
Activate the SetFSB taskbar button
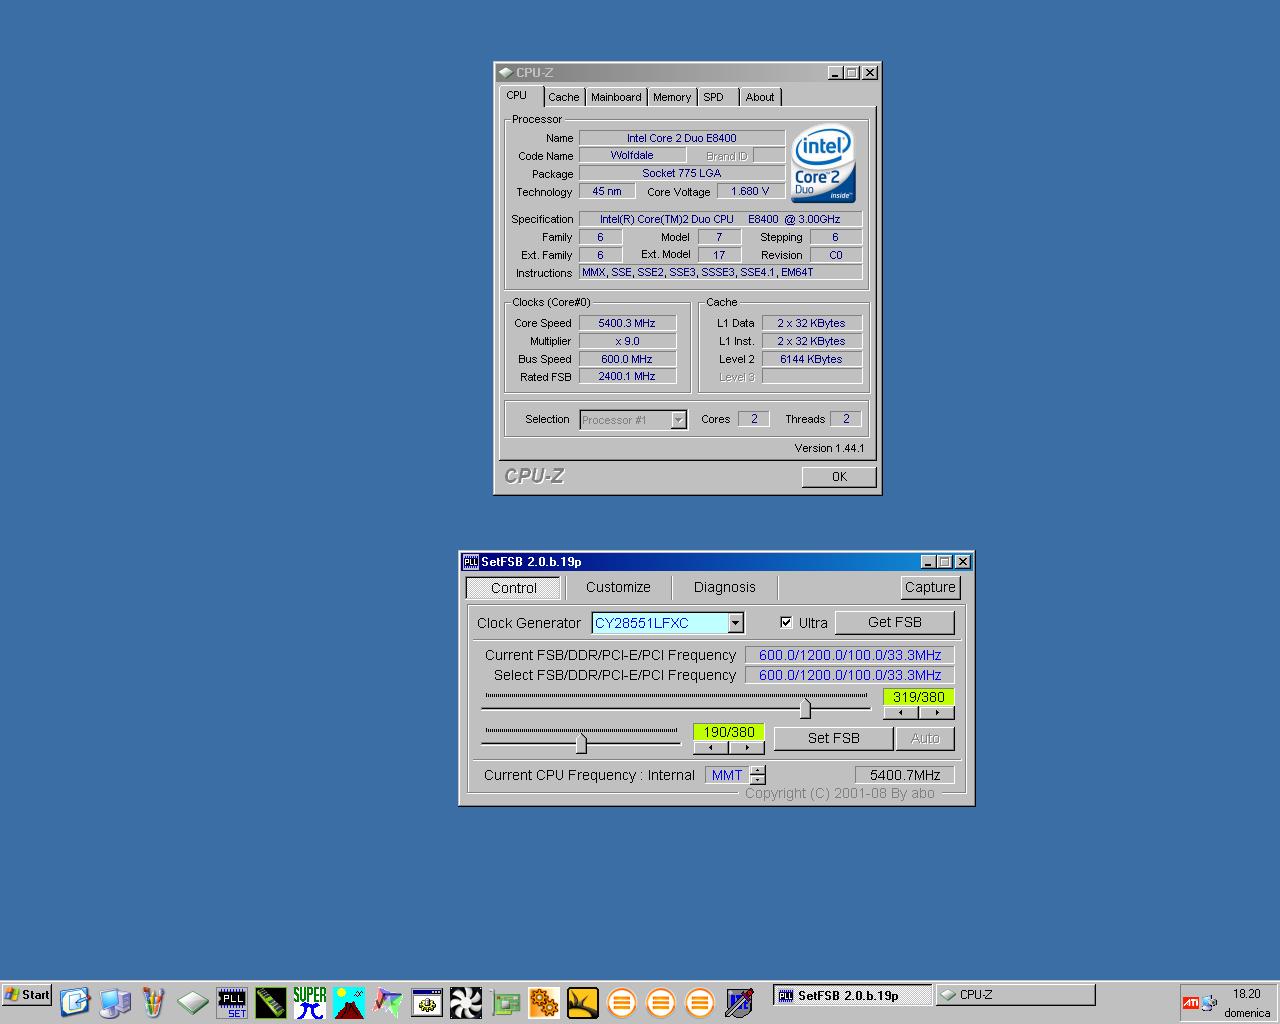point(852,995)
